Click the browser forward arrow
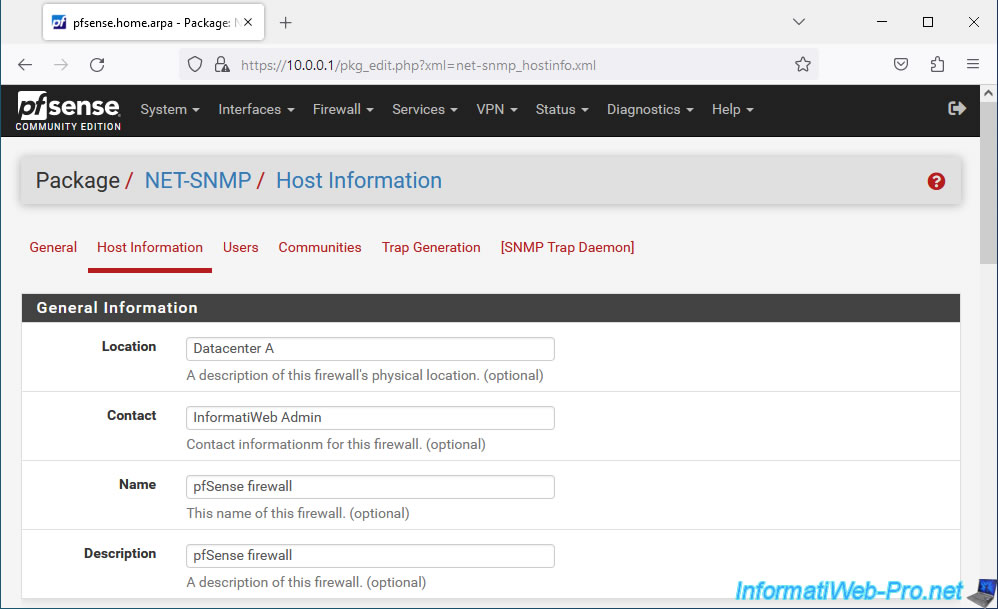This screenshot has height=609, width=998. coord(61,64)
